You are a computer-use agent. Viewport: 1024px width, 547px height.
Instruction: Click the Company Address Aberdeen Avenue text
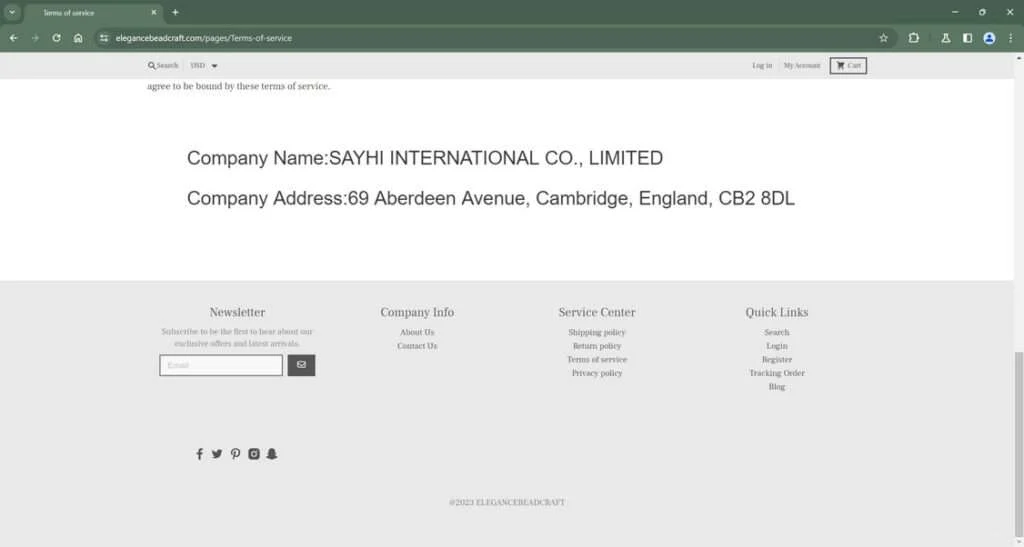[x=490, y=198]
